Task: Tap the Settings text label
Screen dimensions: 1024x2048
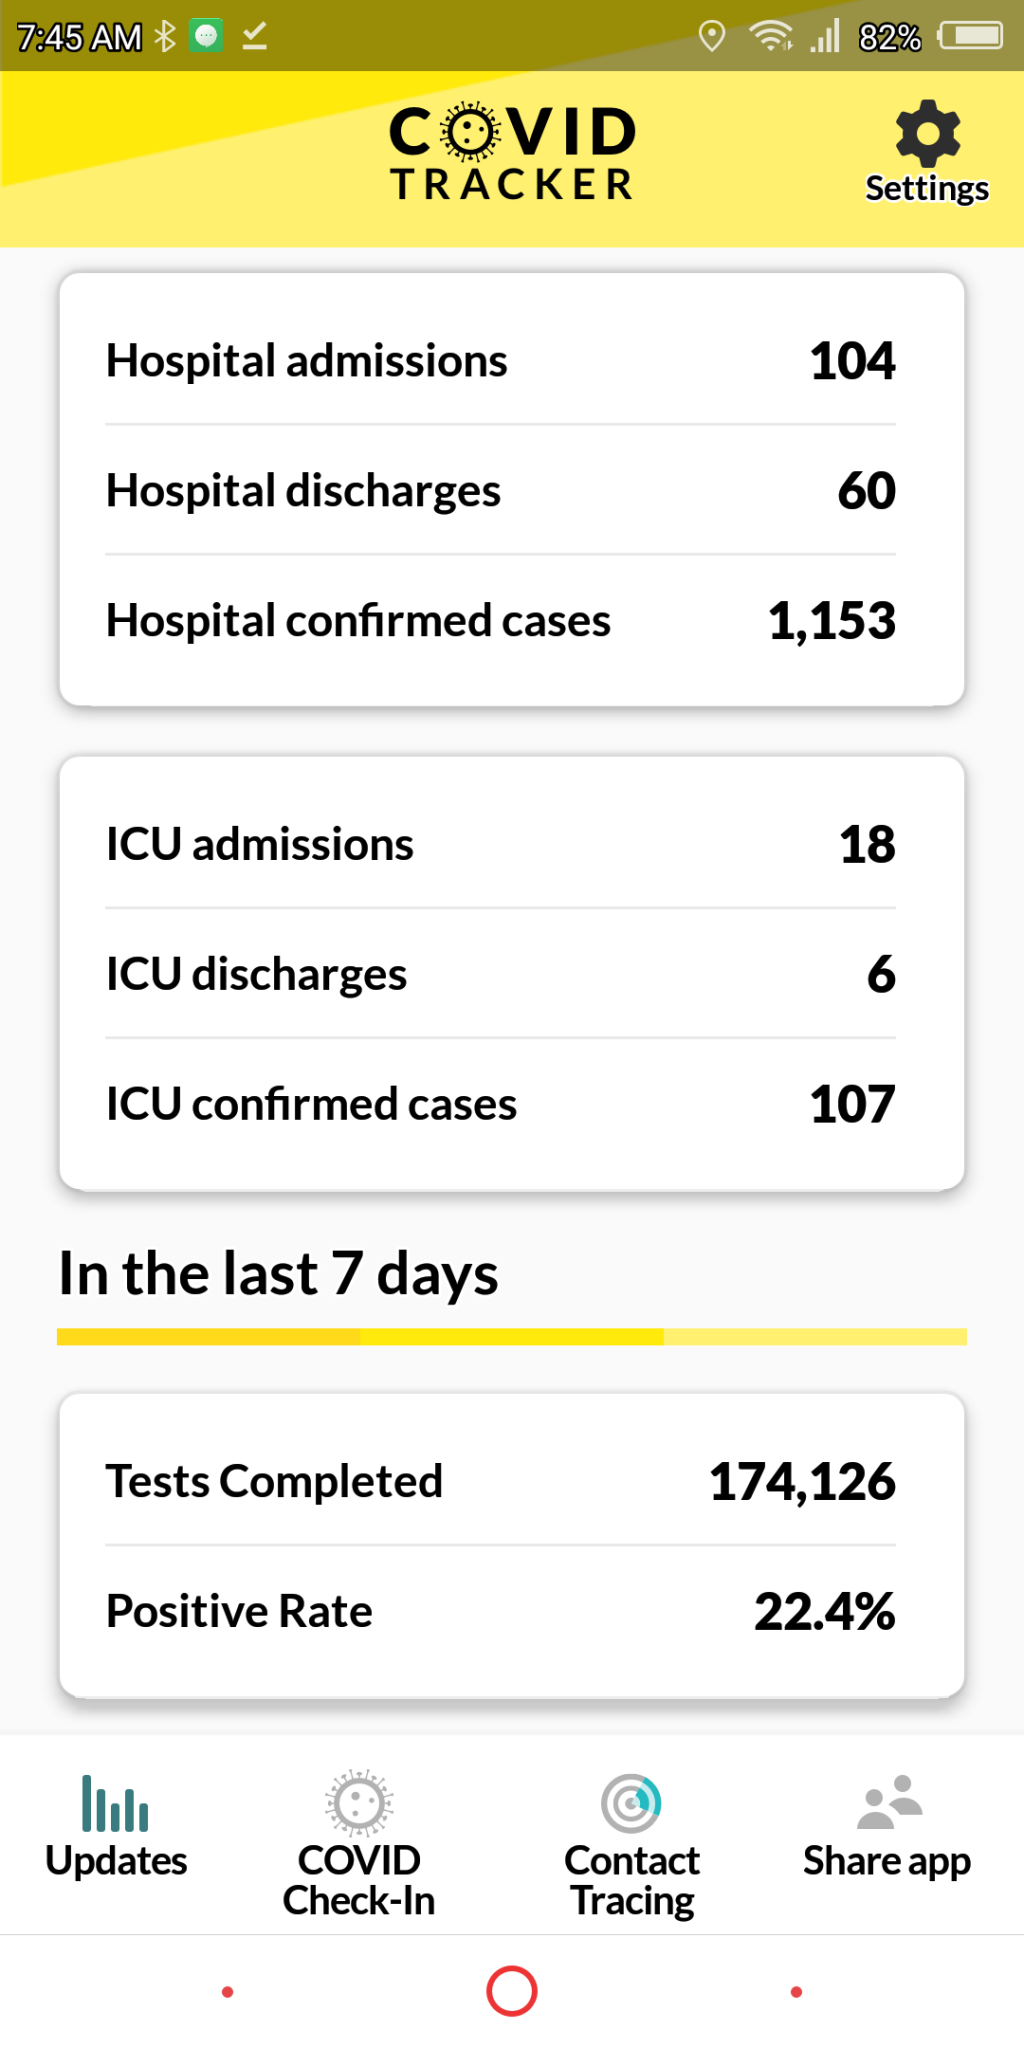Action: pyautogui.click(x=927, y=189)
